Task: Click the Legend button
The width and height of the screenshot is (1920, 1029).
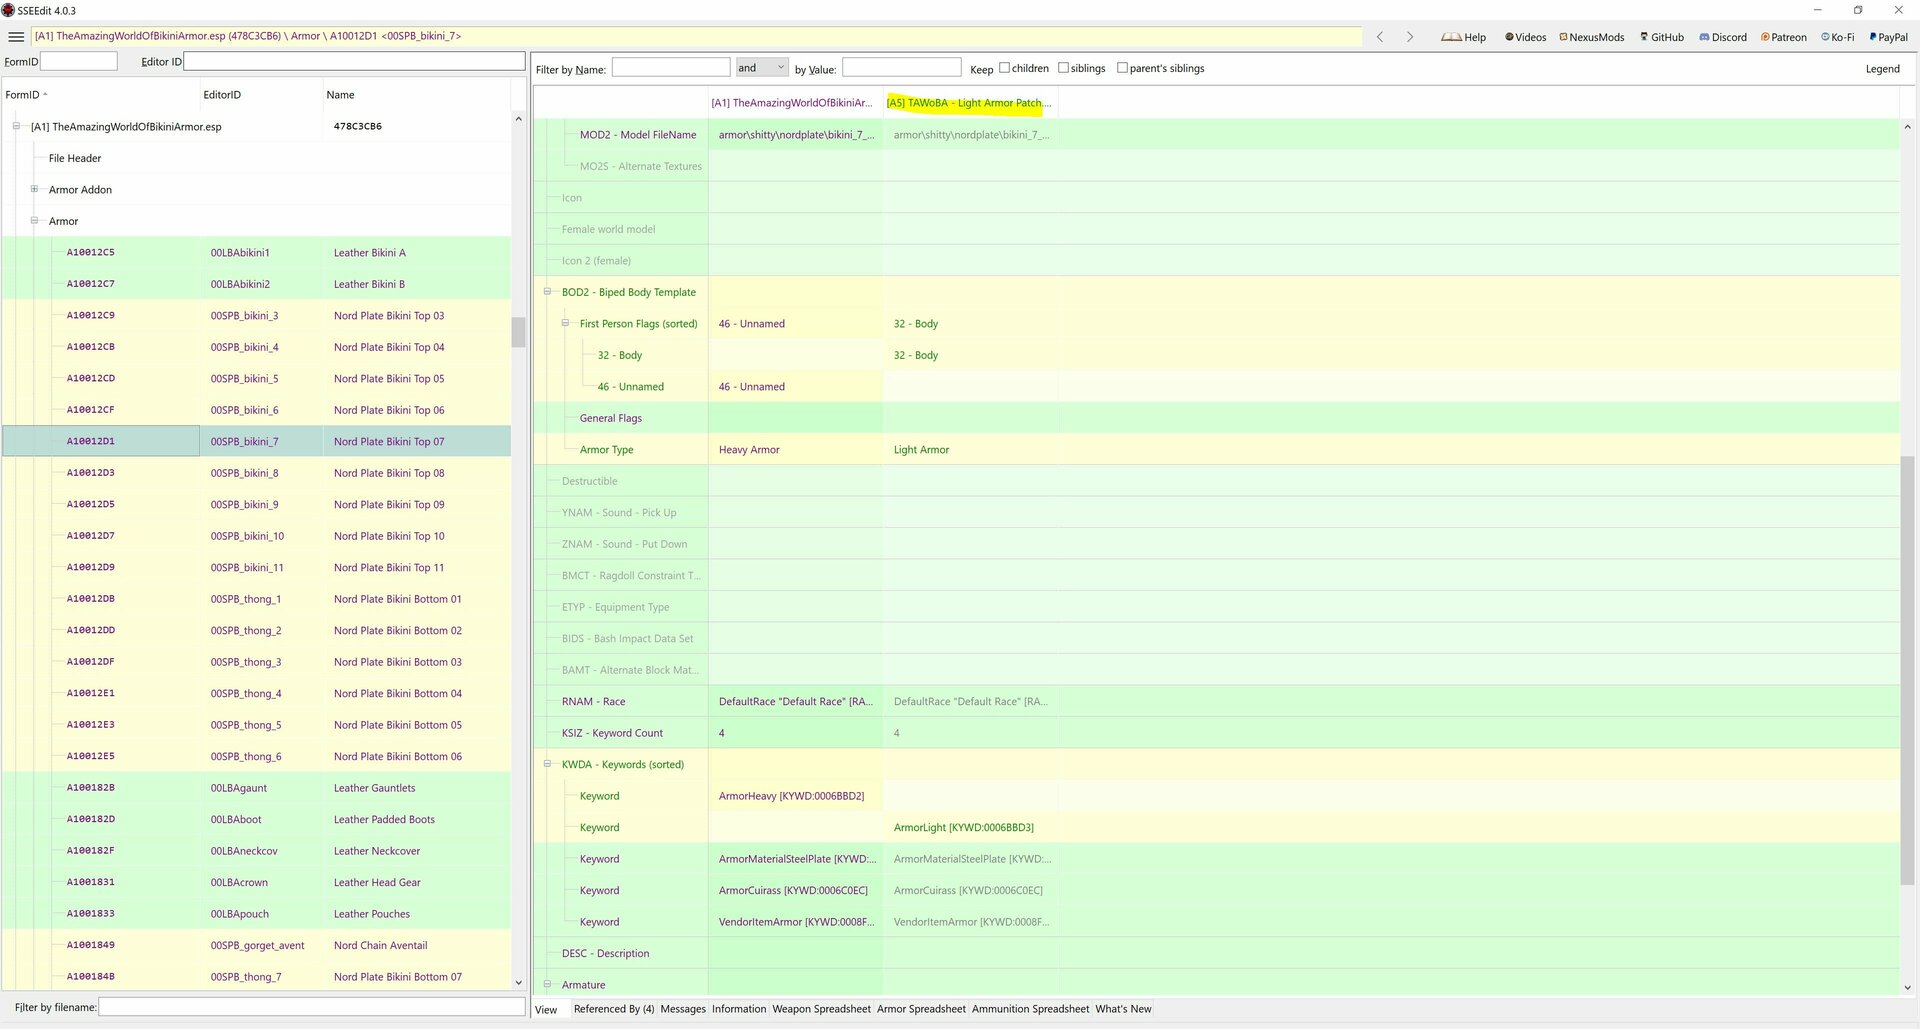Action: [x=1882, y=69]
